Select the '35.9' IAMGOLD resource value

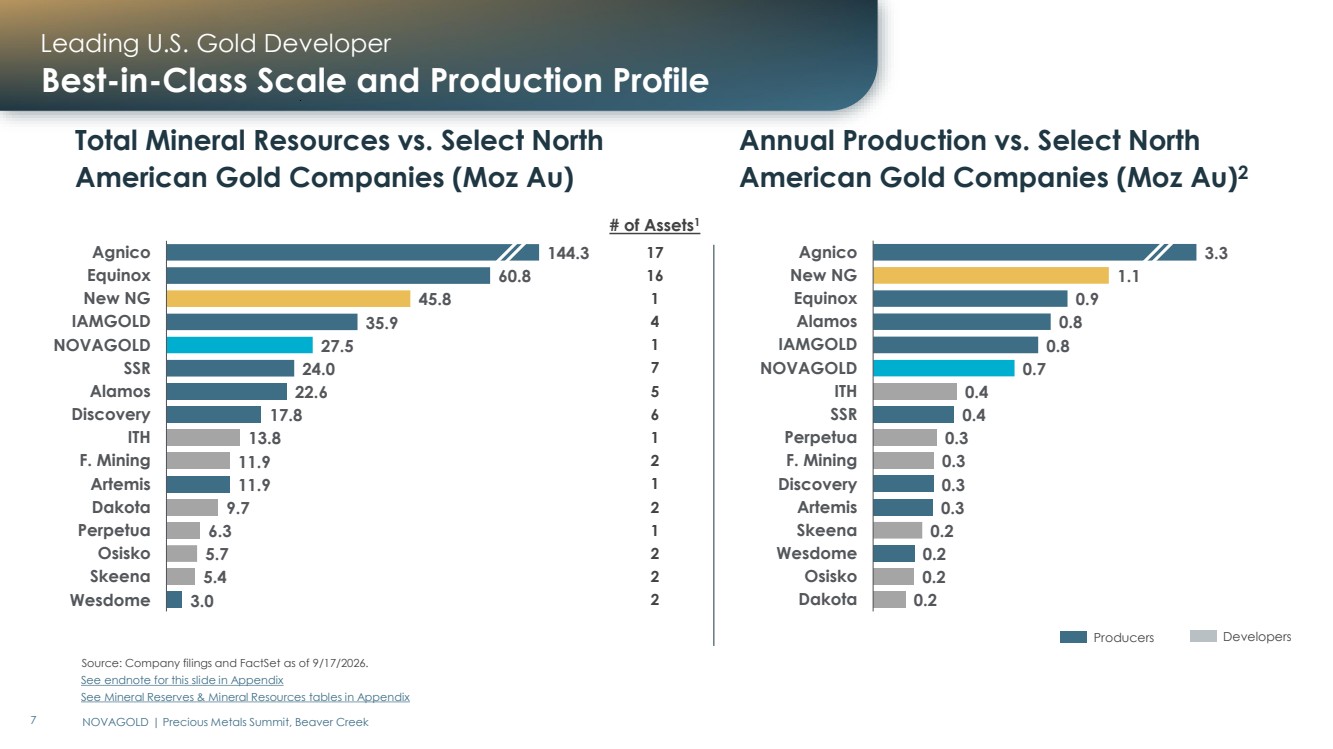point(382,323)
